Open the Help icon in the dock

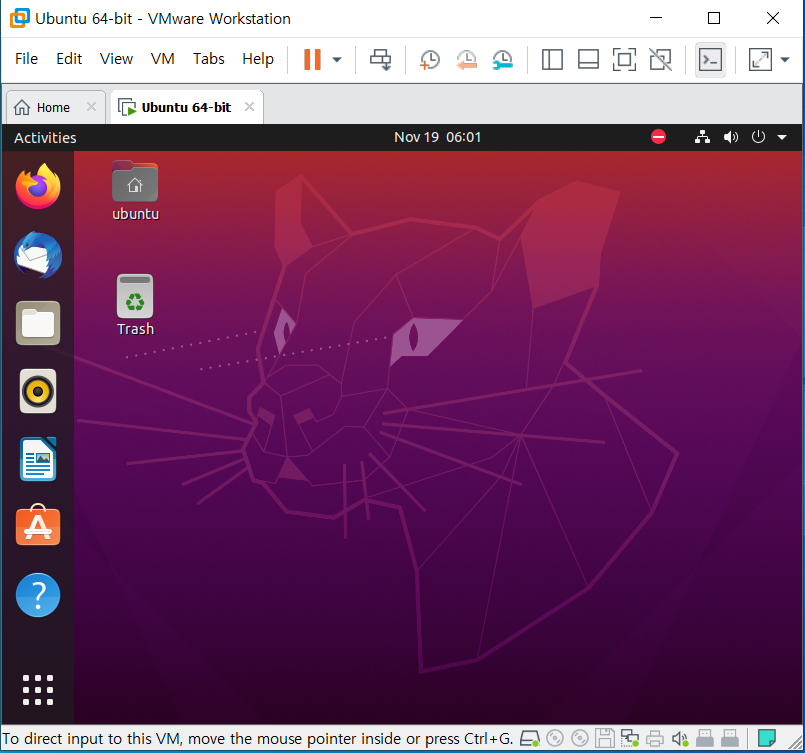tap(38, 595)
